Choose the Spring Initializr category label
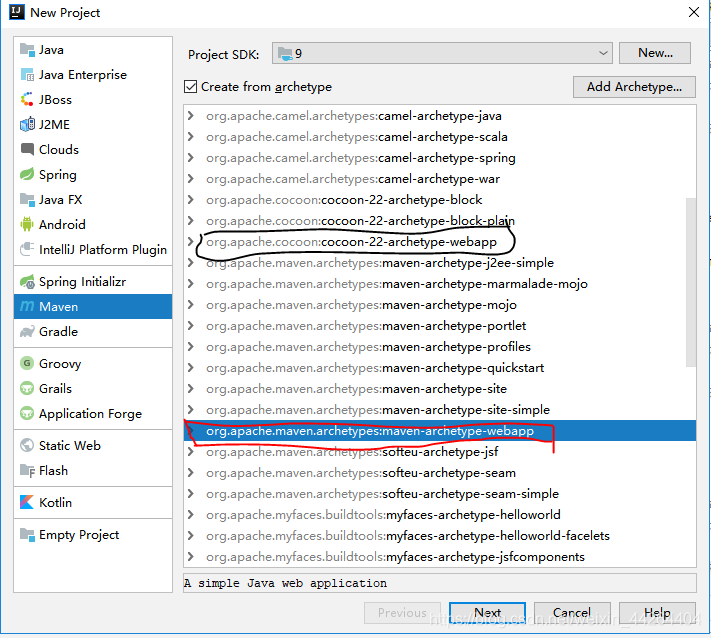Screen dimensions: 711x638 pos(83,282)
